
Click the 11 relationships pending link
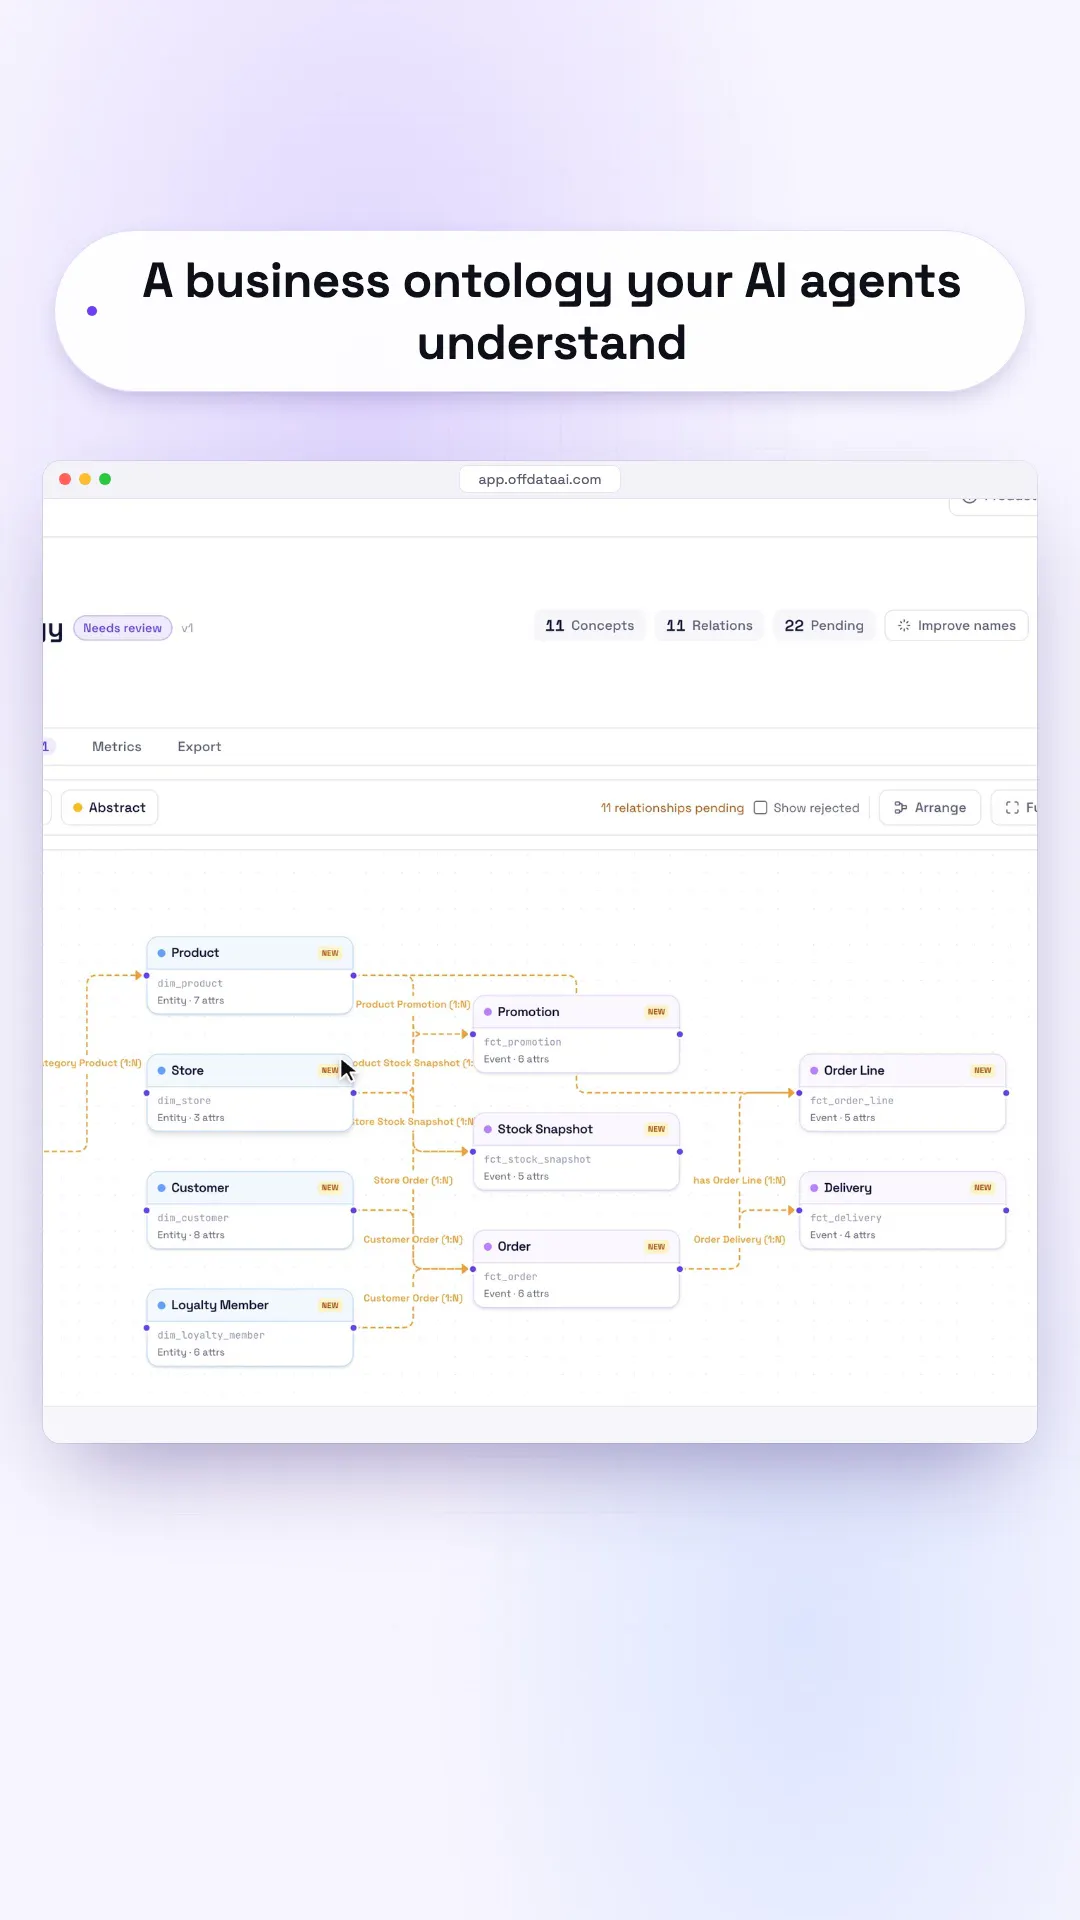pos(672,808)
